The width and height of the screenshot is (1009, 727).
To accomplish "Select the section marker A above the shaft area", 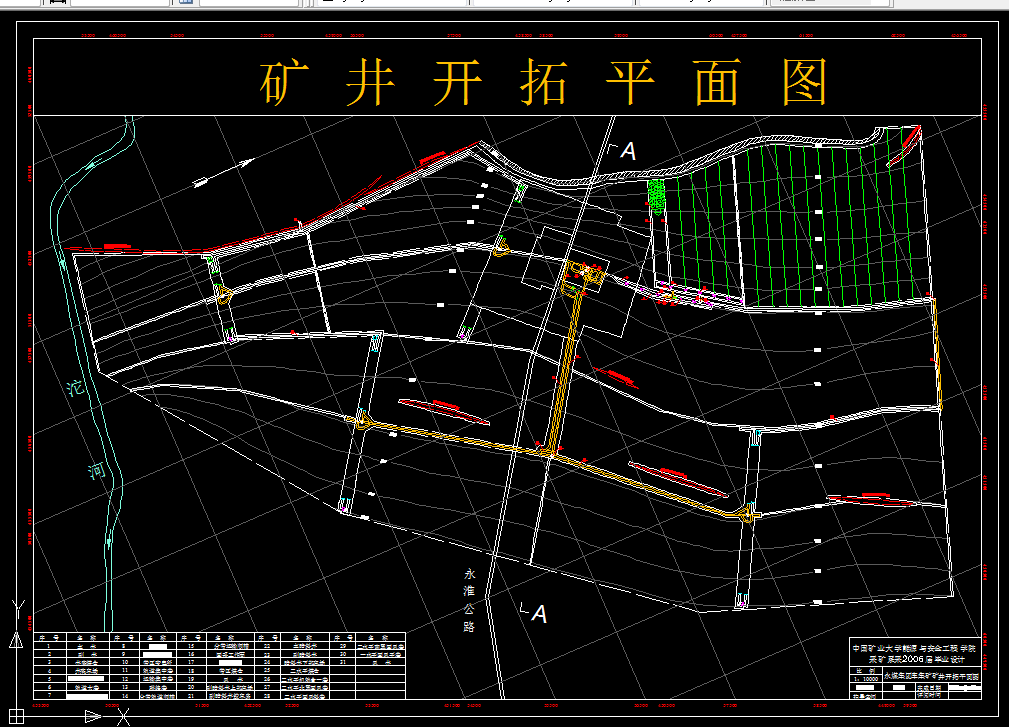I will 628,152.
